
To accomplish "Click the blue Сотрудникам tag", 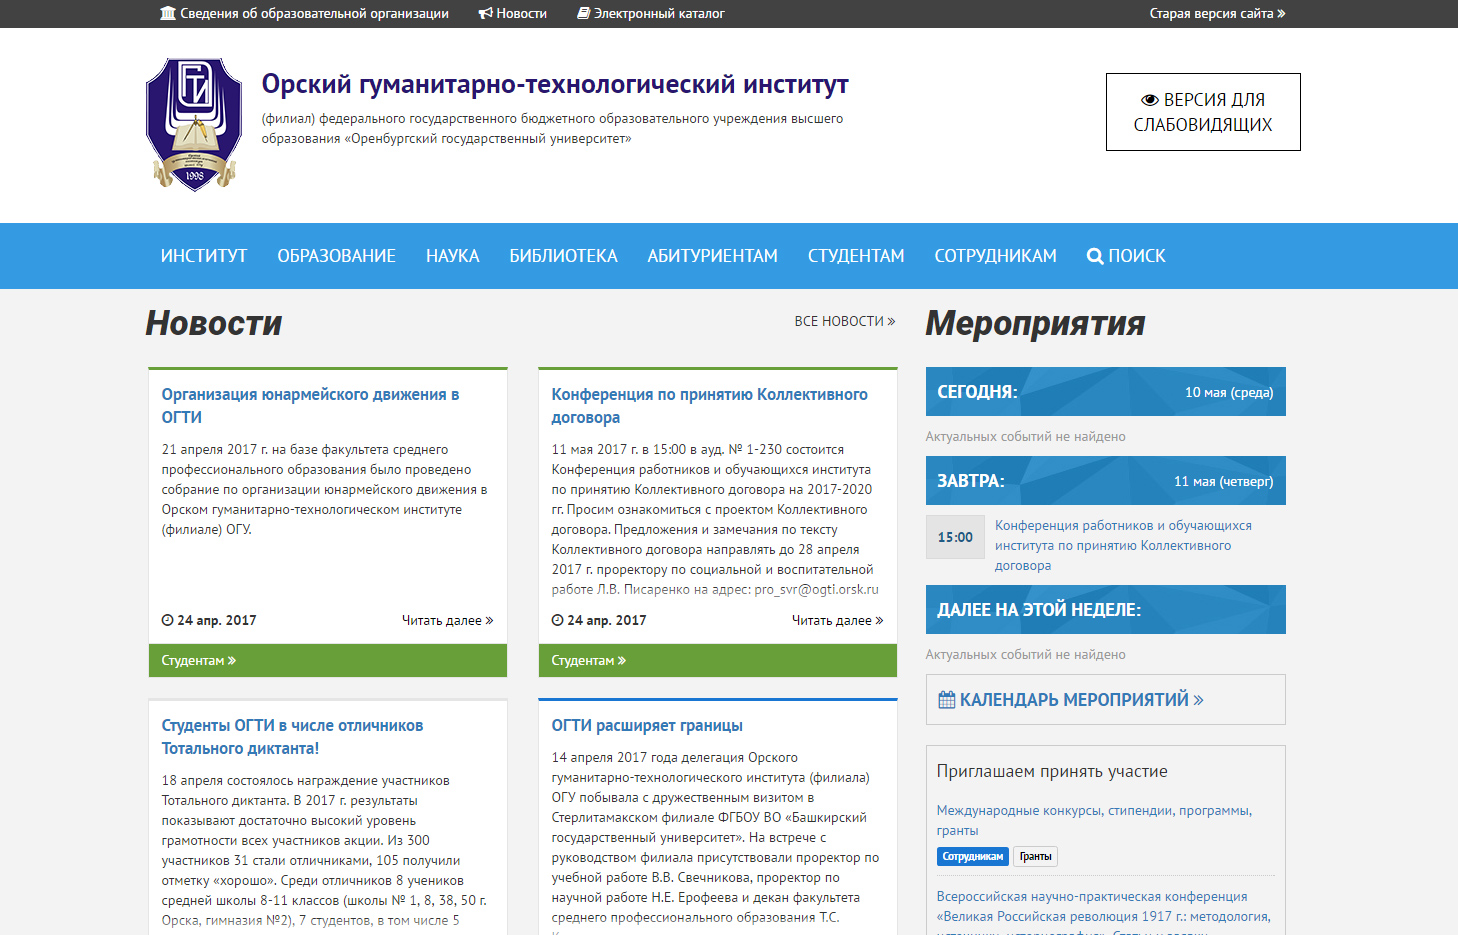I will click(973, 856).
